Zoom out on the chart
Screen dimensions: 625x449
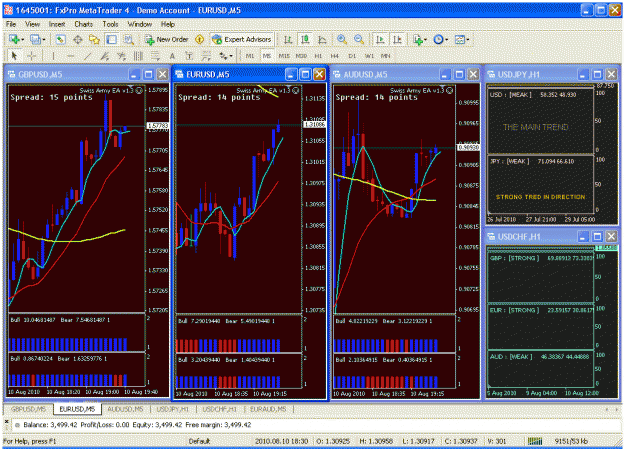click(359, 39)
